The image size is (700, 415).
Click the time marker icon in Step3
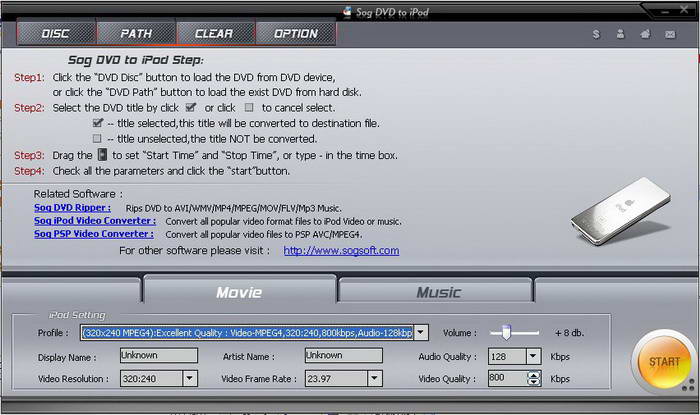(x=102, y=154)
